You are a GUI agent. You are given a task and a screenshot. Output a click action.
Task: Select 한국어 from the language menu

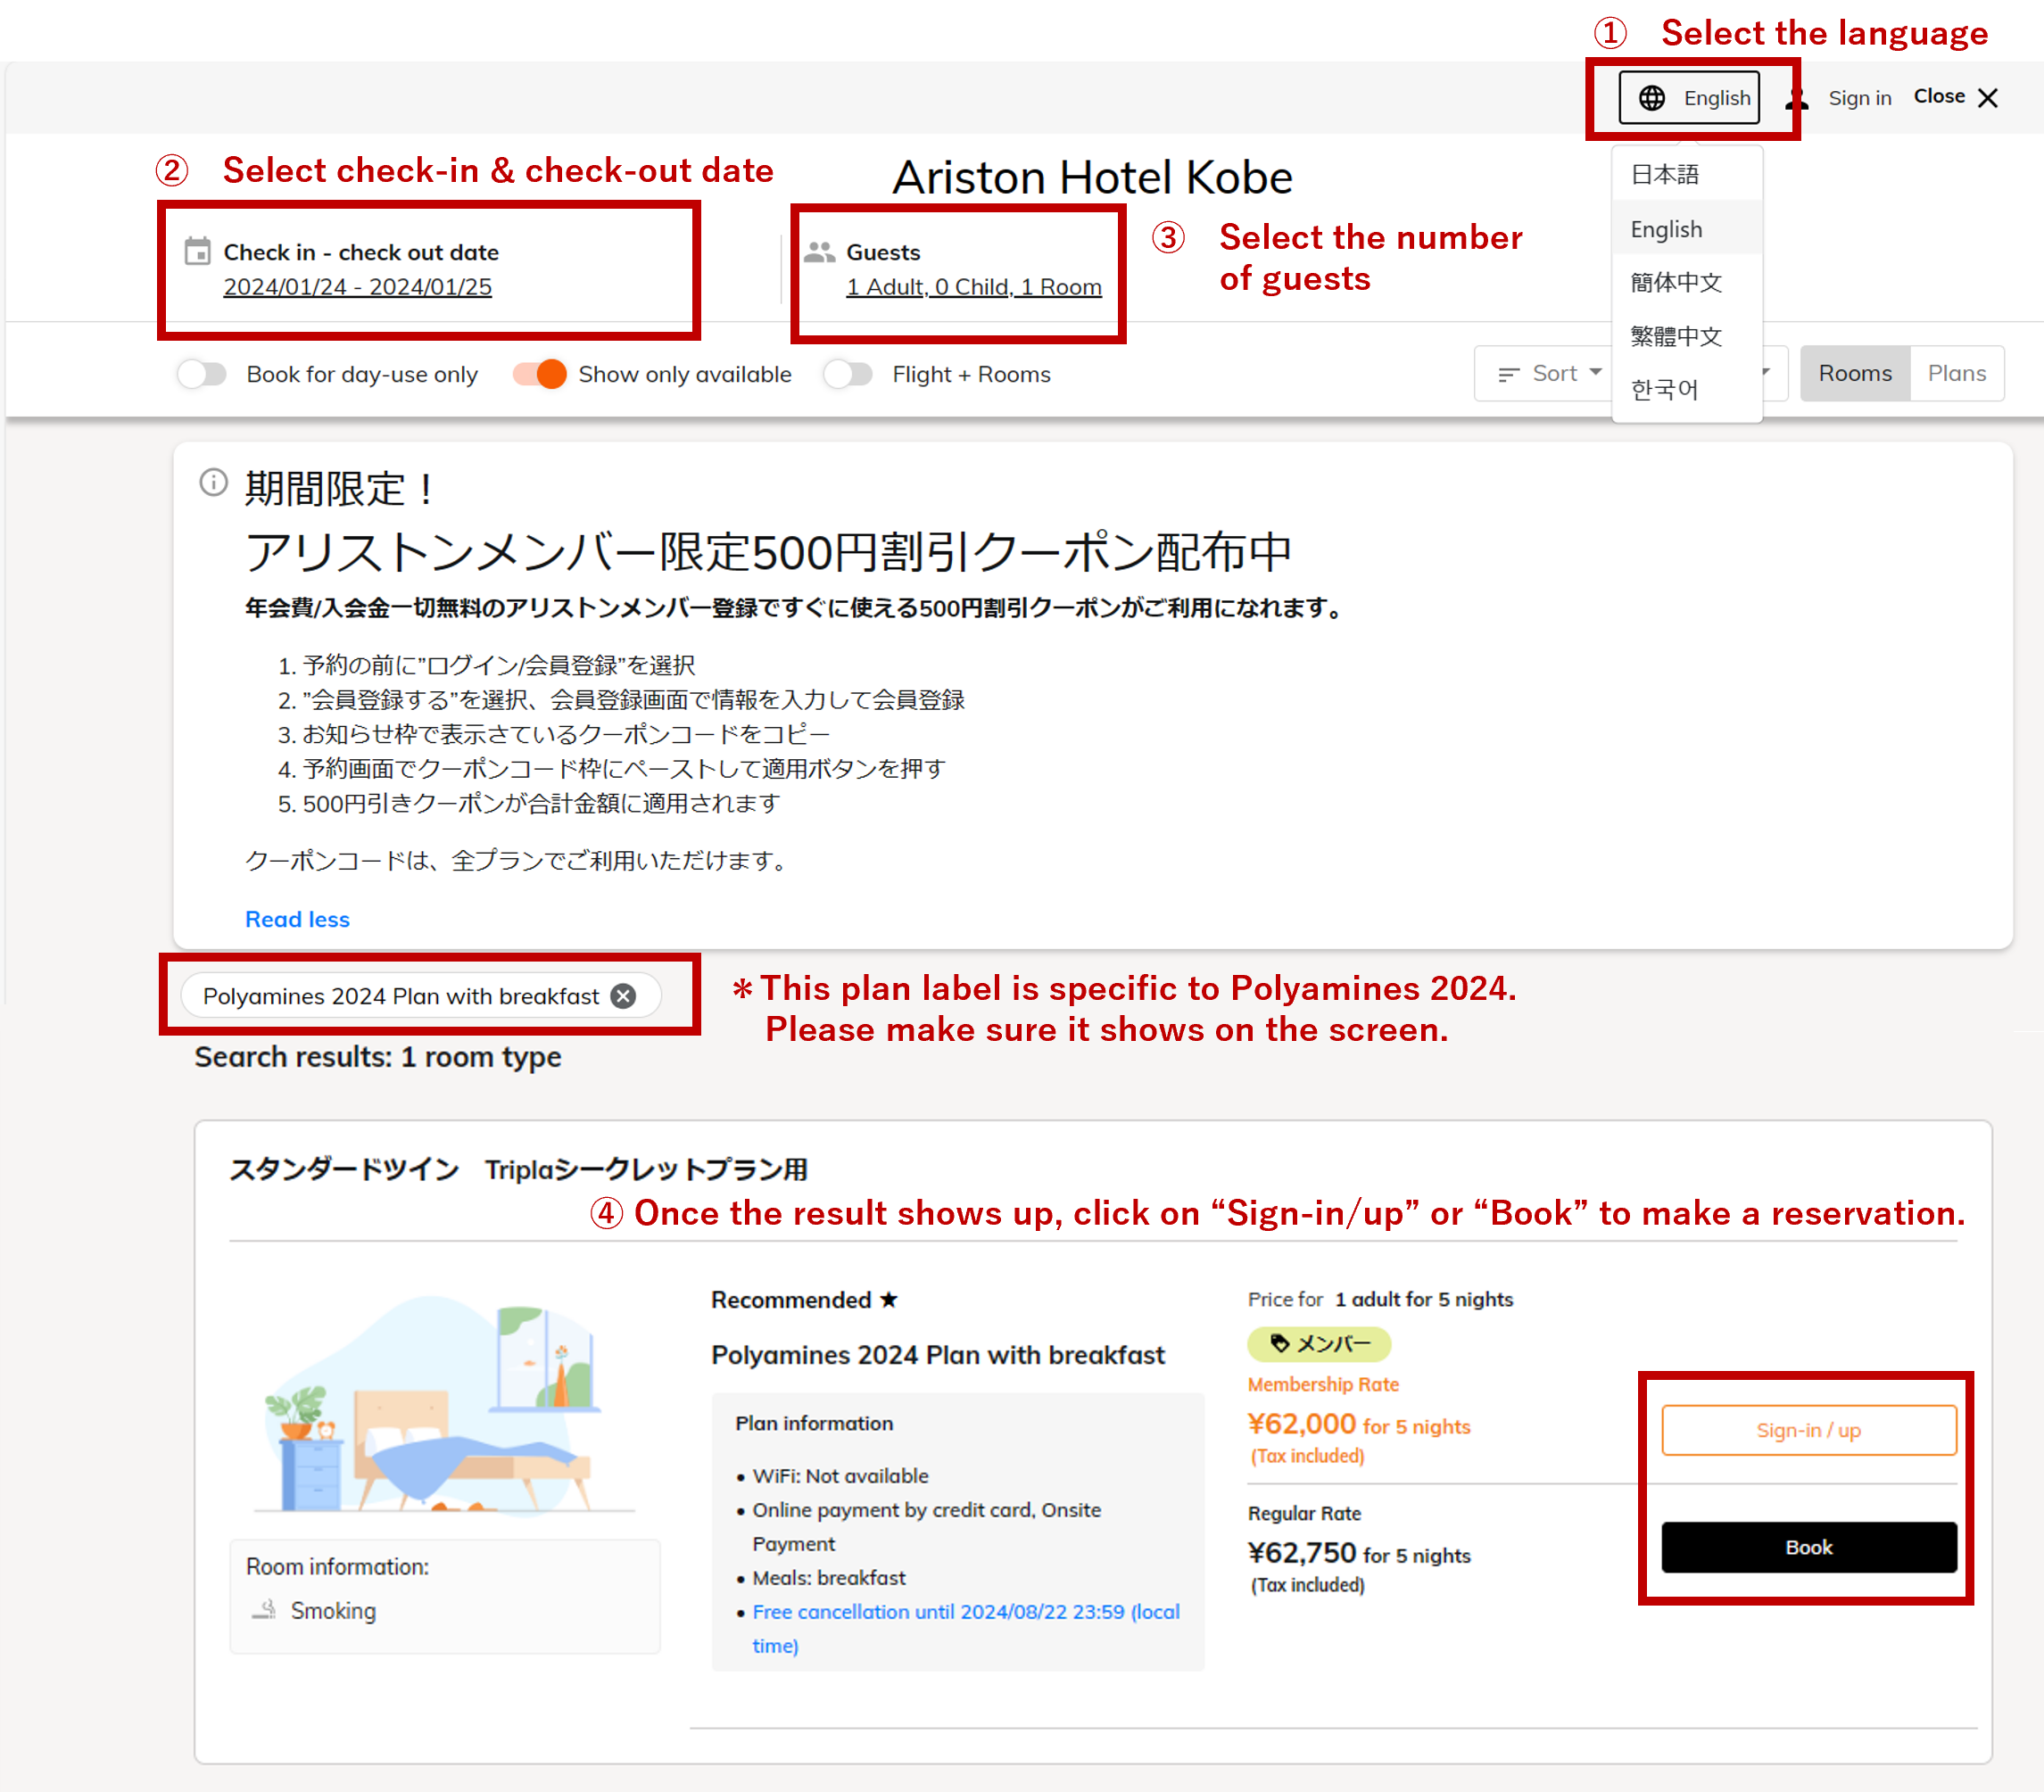coord(1687,389)
